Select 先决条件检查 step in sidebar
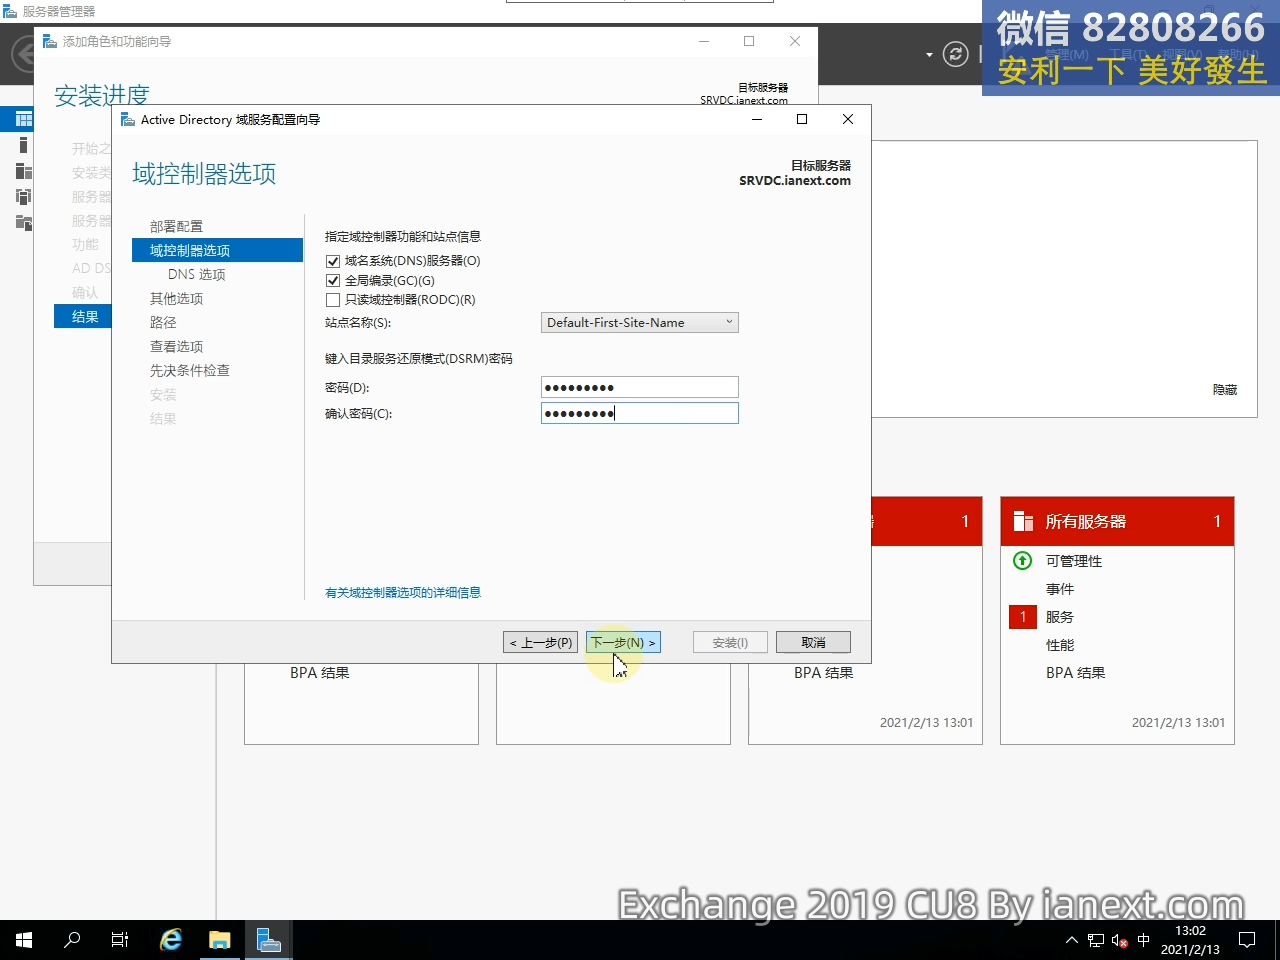The width and height of the screenshot is (1280, 960). click(190, 371)
